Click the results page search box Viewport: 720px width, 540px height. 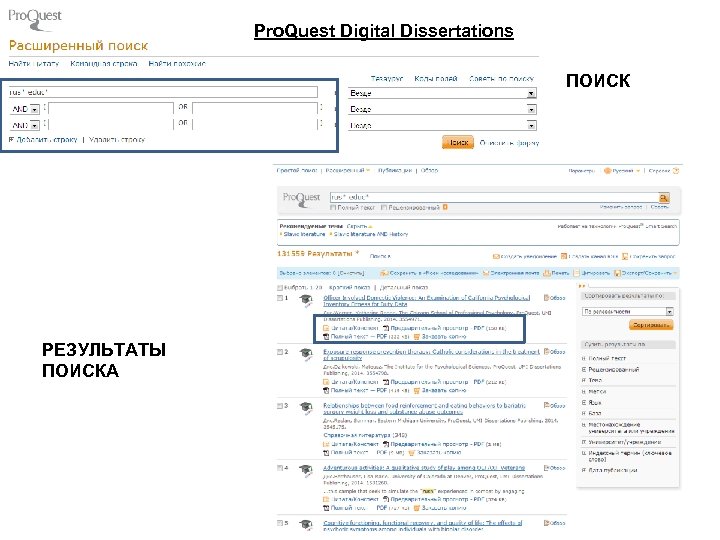pyautogui.click(x=494, y=197)
